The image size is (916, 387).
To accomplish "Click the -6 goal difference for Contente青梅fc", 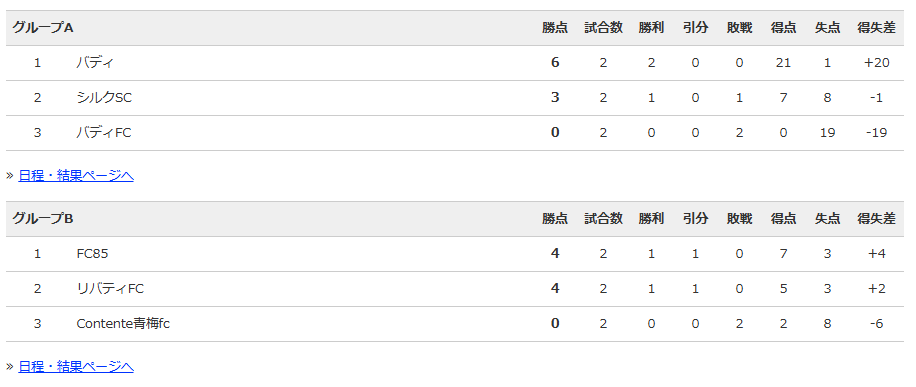I will tap(876, 324).
